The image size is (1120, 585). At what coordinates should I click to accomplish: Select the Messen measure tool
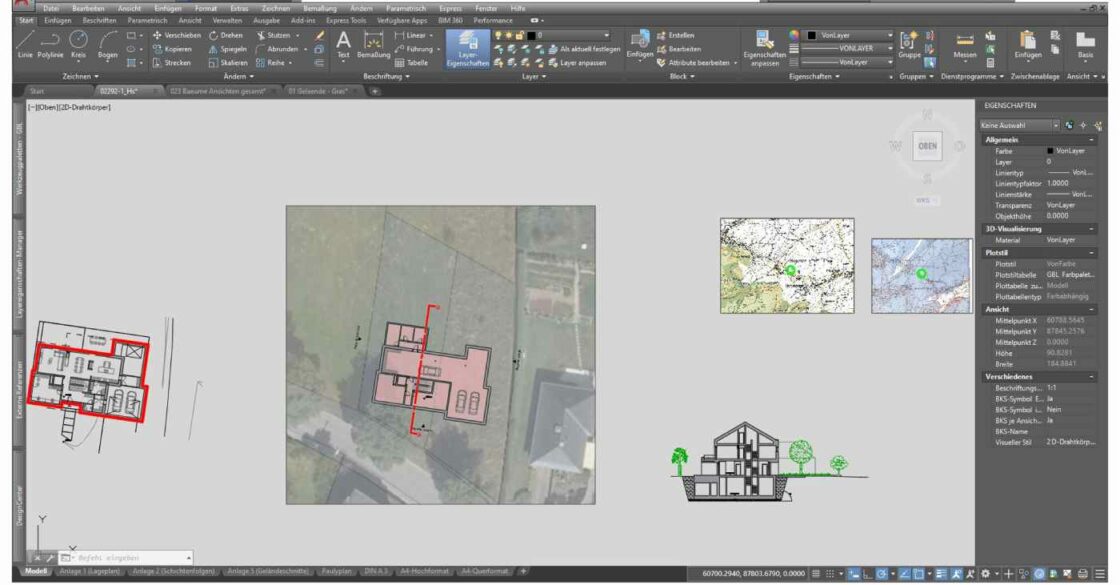tap(965, 45)
